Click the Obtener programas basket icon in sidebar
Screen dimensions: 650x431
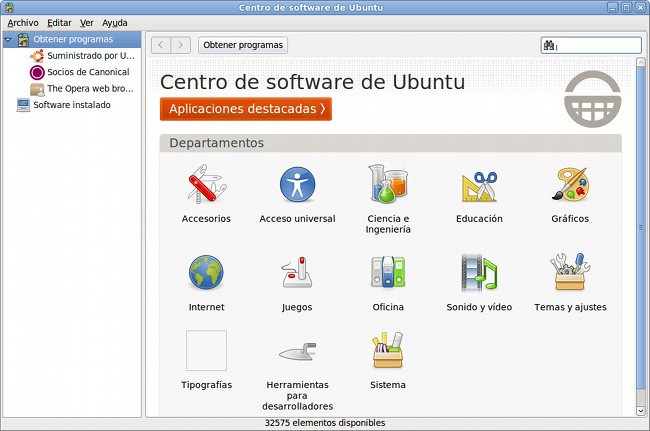(x=23, y=40)
